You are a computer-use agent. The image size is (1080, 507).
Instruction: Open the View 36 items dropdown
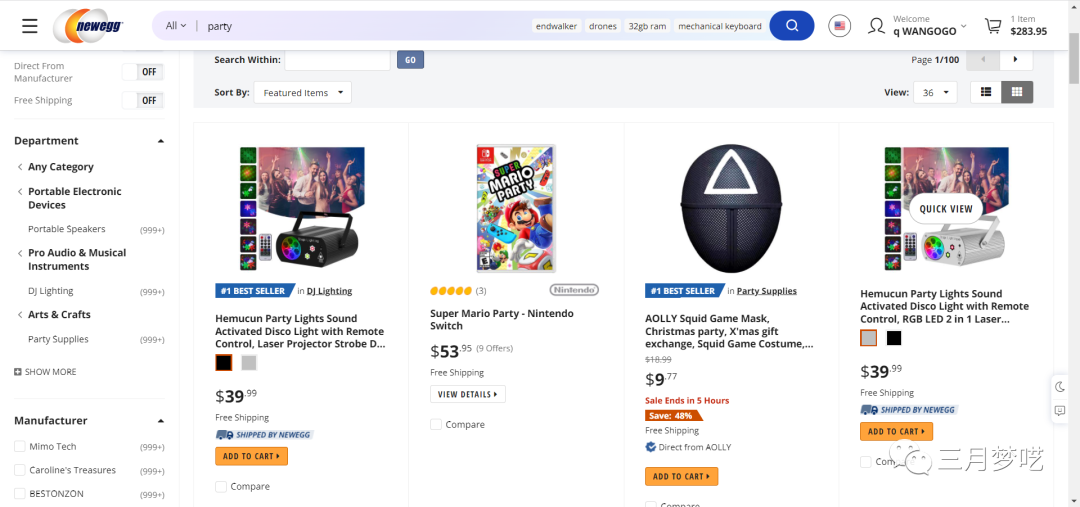click(935, 93)
